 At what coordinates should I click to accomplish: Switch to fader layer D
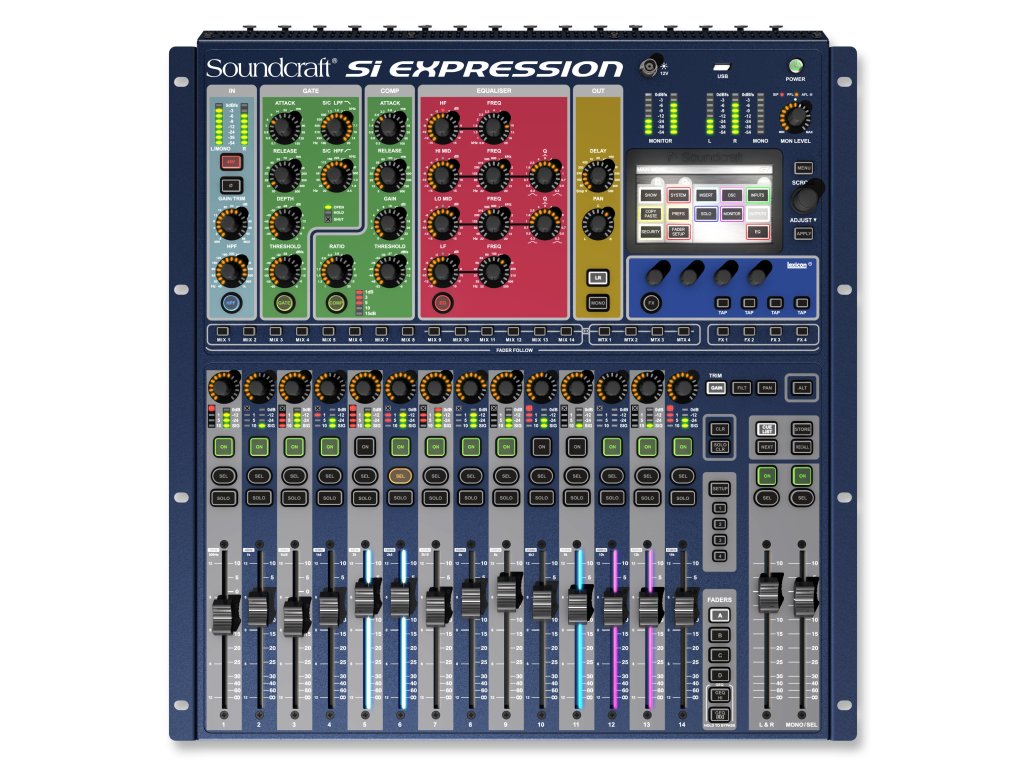(720, 675)
